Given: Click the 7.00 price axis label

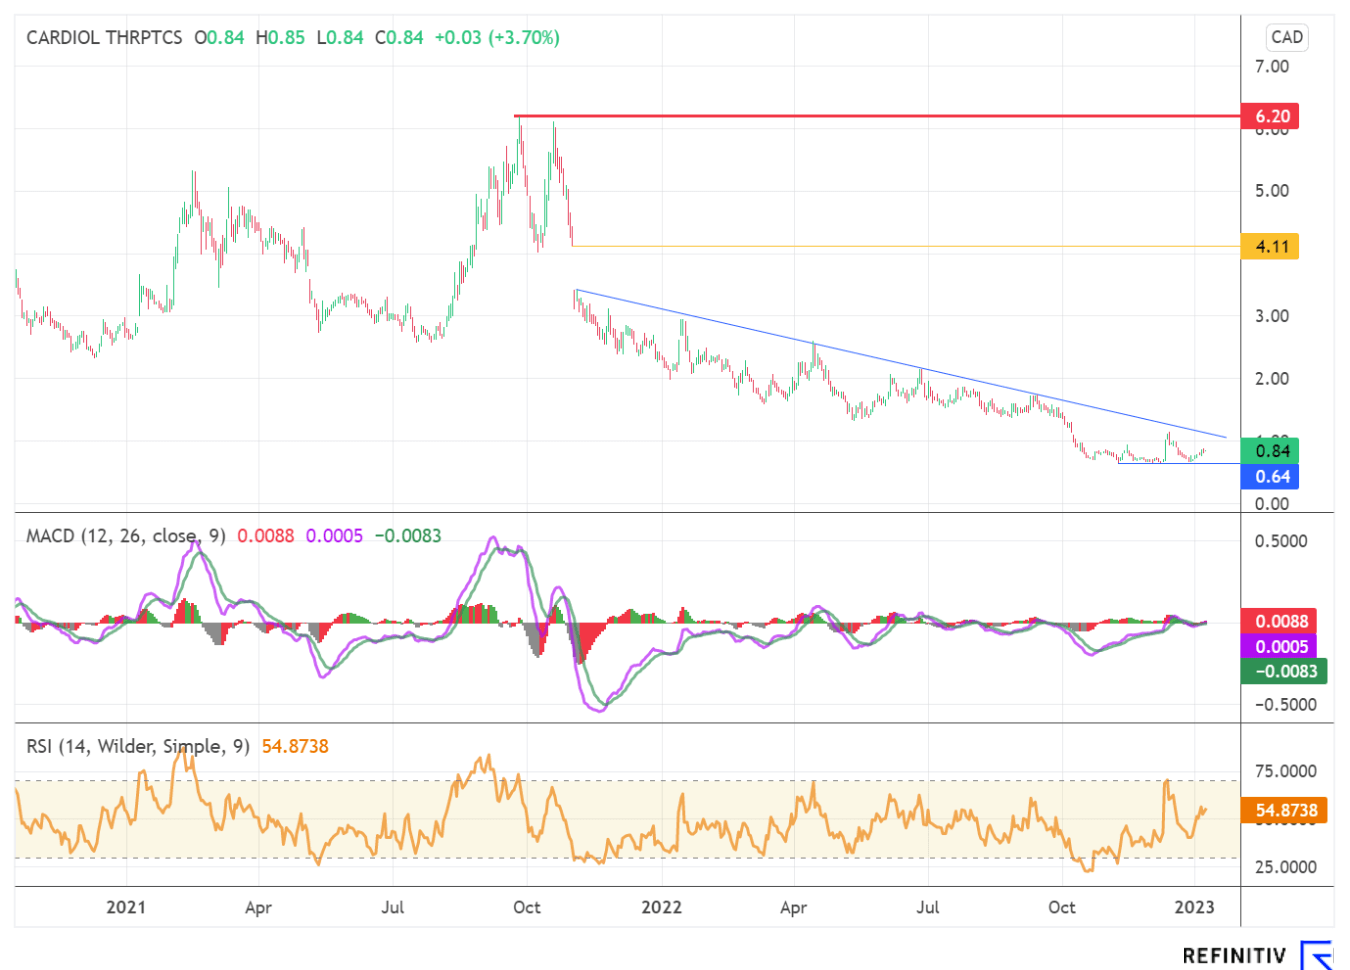Looking at the screenshot, I should click(x=1272, y=67).
